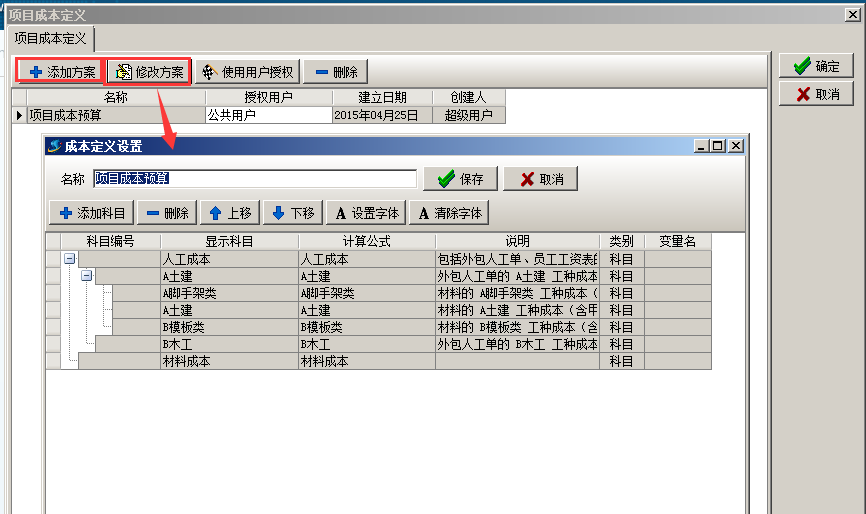
Task: Click 清除字体 to clear font
Action: coord(449,213)
